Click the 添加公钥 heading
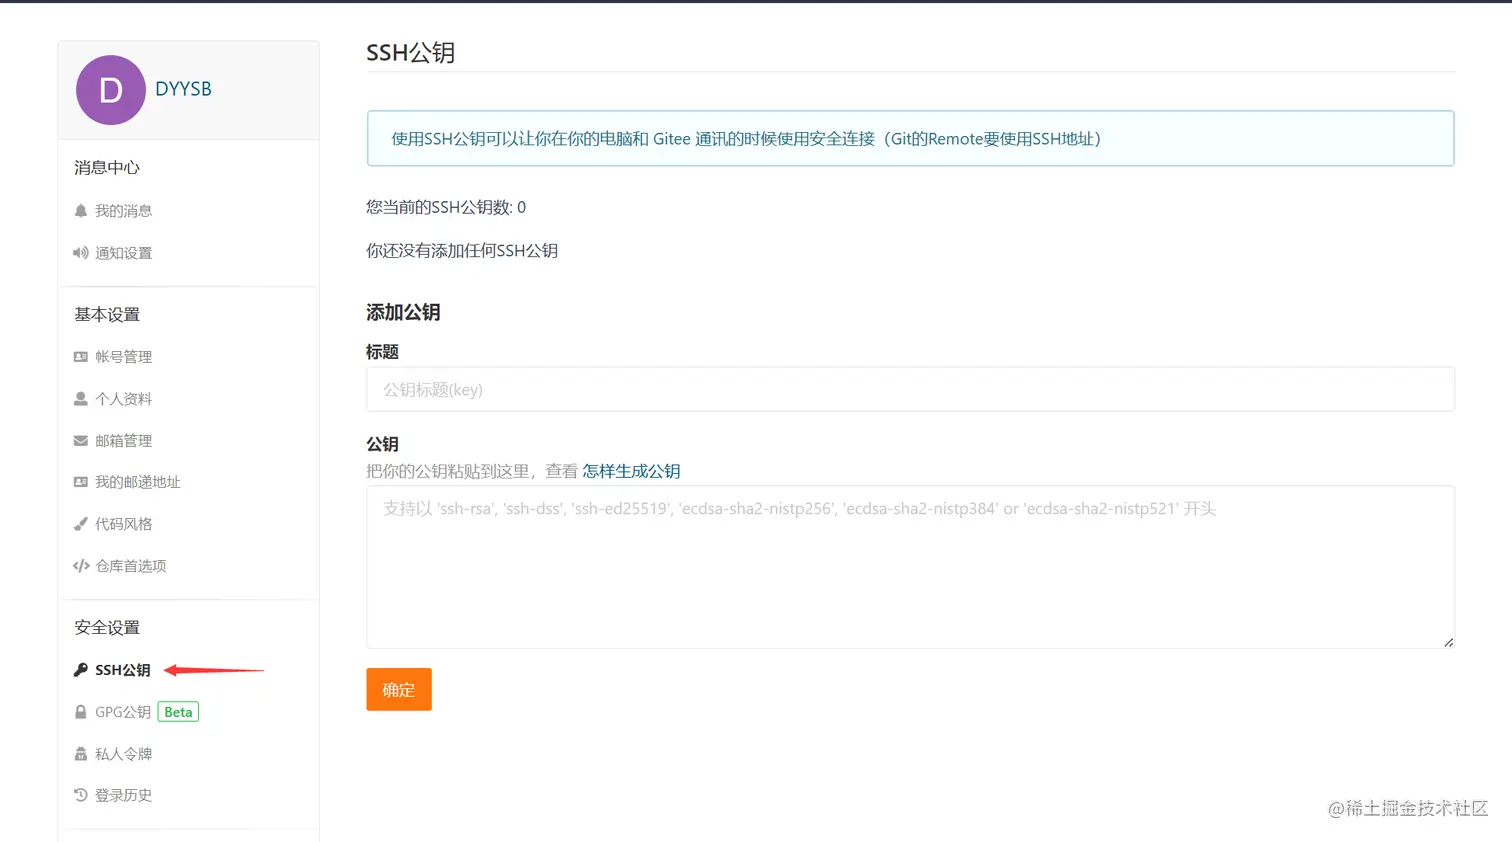 coord(403,312)
